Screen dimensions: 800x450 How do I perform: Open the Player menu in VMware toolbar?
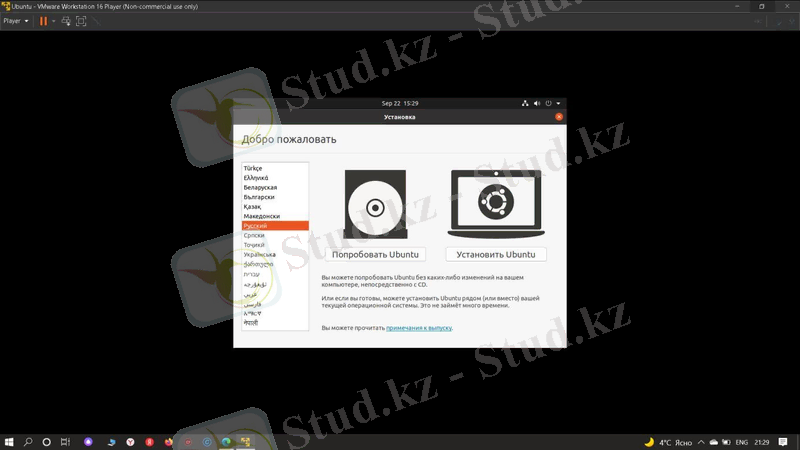pyautogui.click(x=16, y=21)
